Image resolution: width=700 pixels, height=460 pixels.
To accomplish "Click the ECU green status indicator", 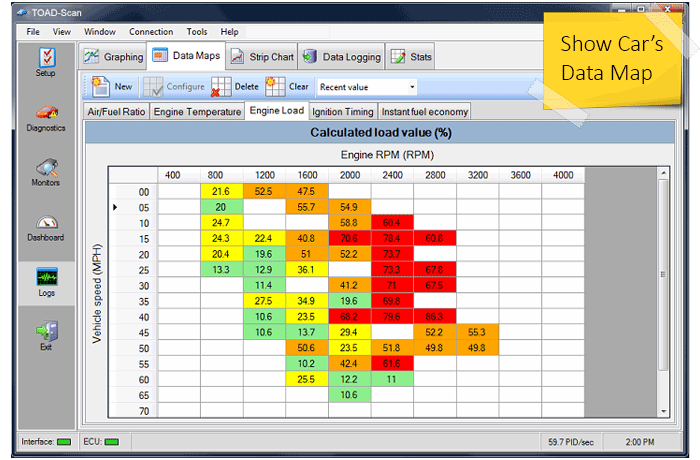I will (112, 442).
